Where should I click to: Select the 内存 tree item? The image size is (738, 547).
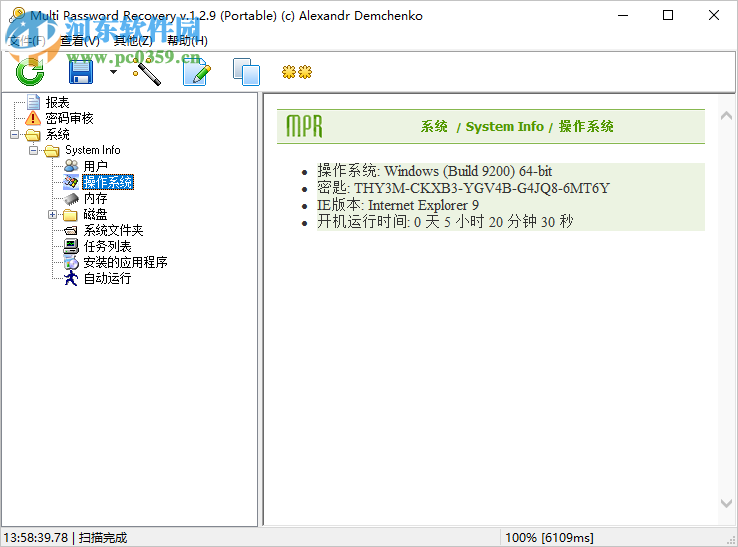click(96, 198)
